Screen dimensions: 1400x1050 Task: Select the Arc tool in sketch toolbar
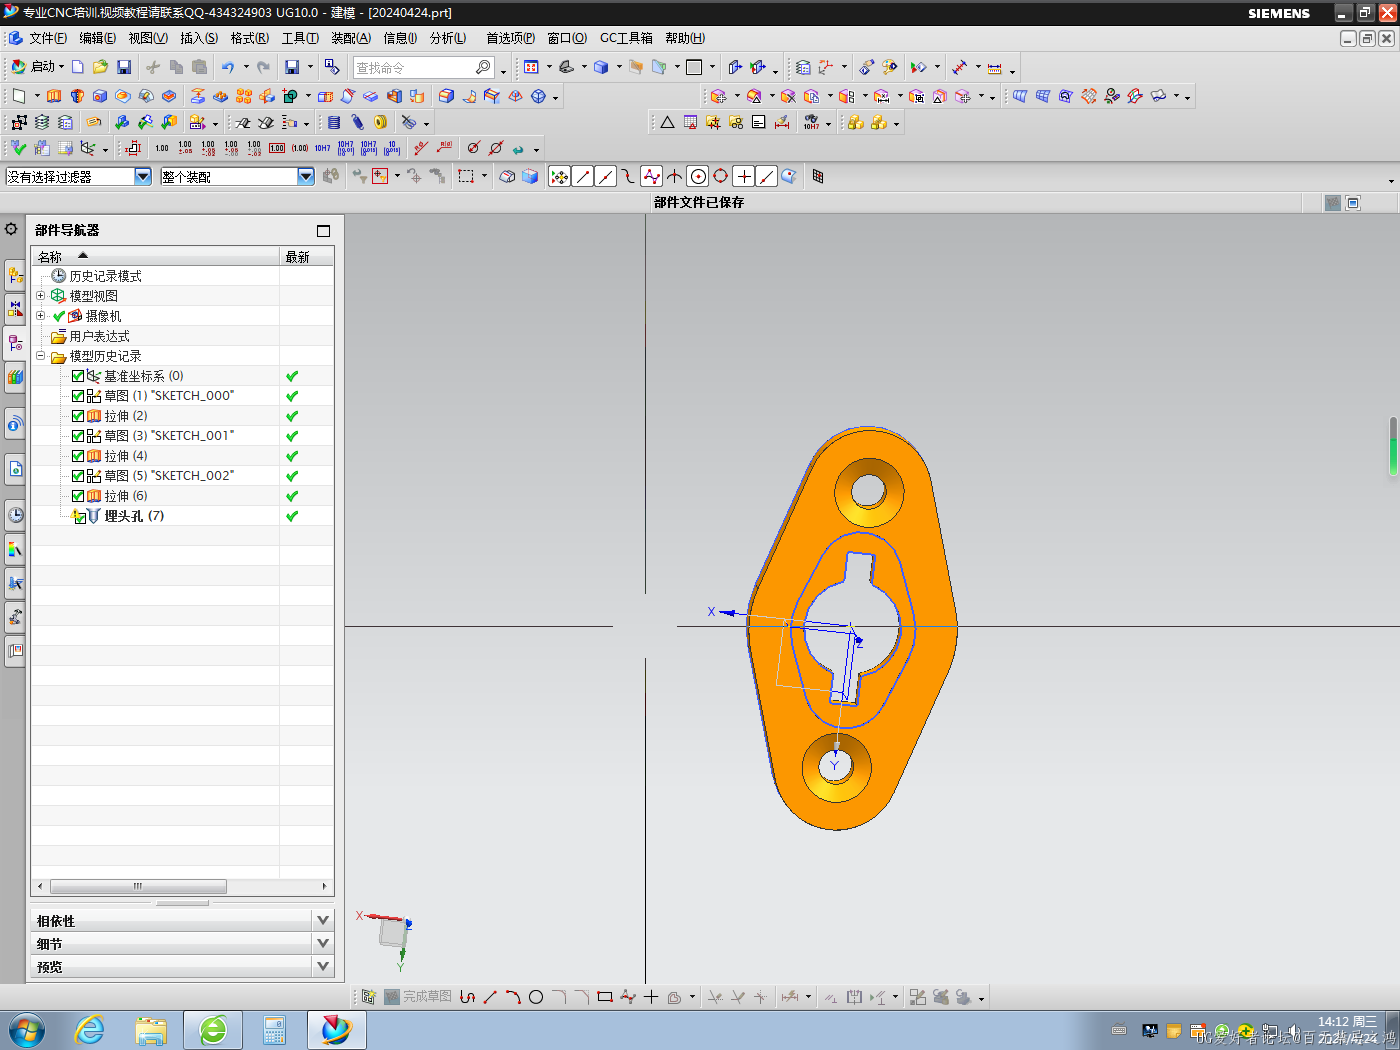coord(513,997)
